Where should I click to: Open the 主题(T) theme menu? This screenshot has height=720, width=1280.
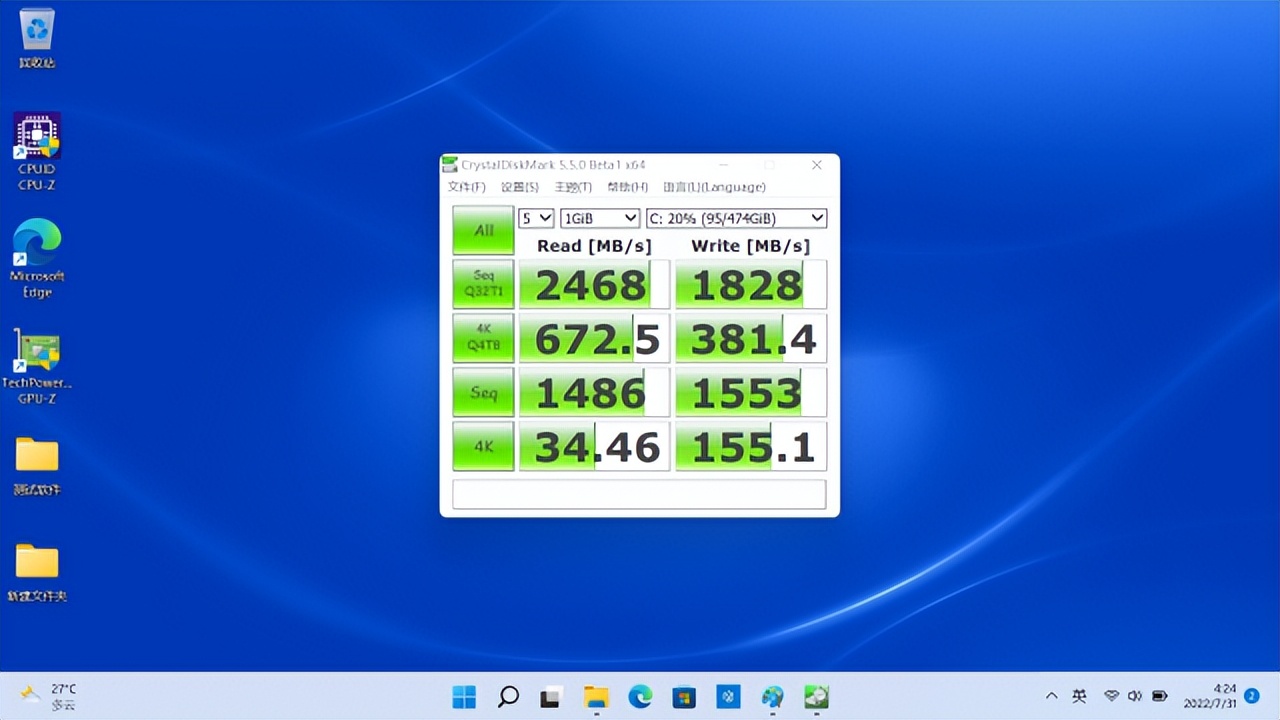[572, 187]
